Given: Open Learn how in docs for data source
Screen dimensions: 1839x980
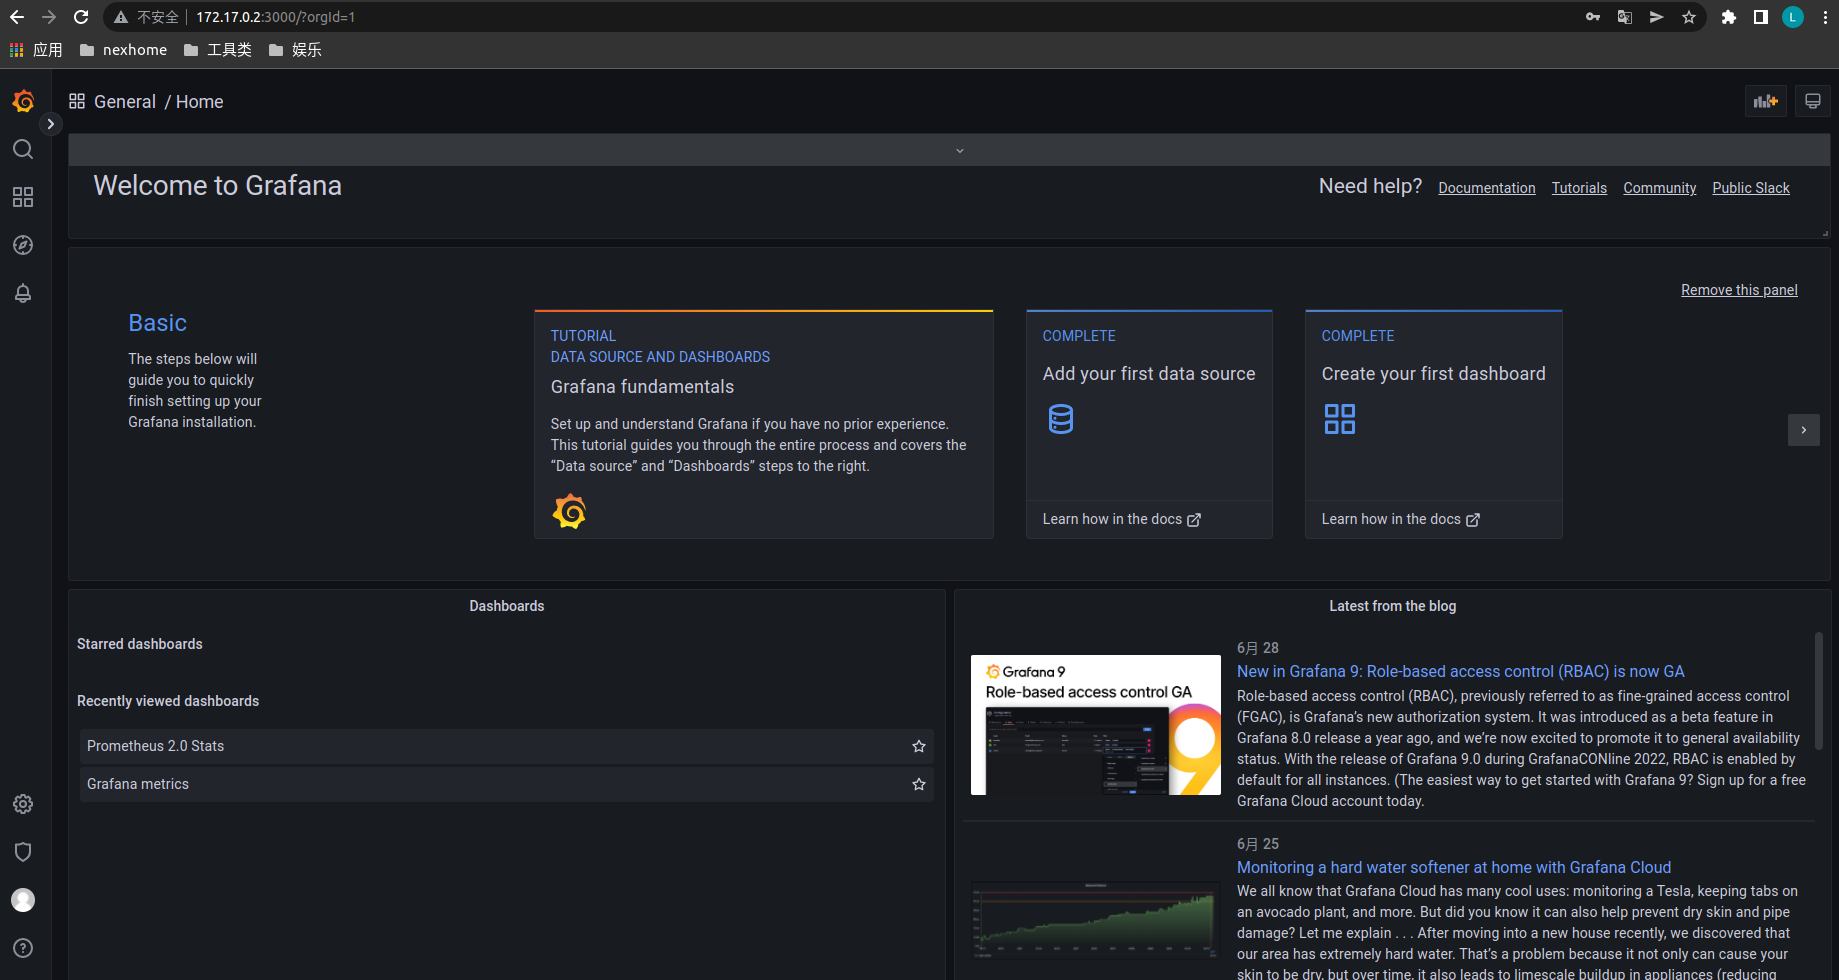Looking at the screenshot, I should click(x=1122, y=519).
